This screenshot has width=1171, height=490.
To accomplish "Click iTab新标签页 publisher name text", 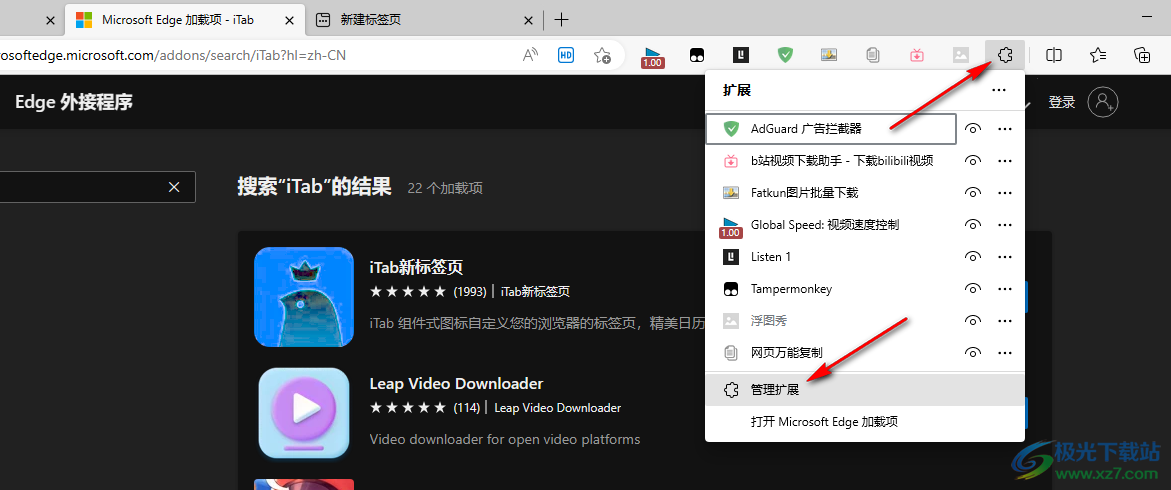I will click(535, 291).
